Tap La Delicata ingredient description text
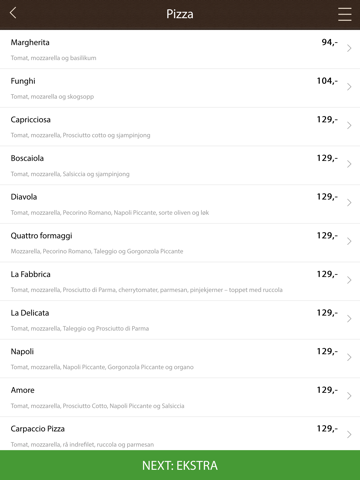This screenshot has height=480, width=360. (x=80, y=329)
